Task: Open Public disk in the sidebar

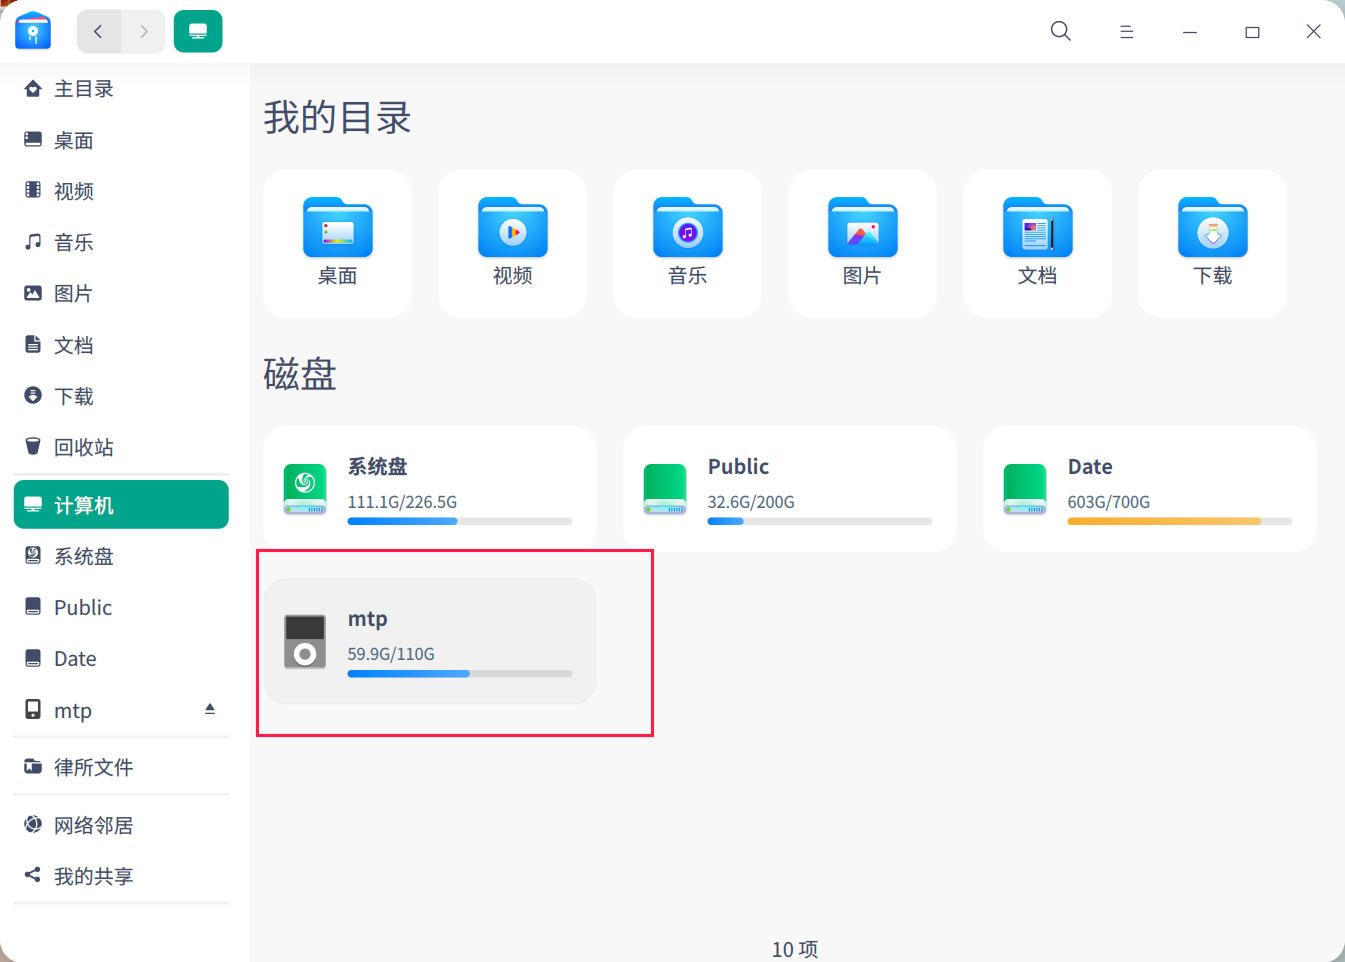Action: point(121,607)
